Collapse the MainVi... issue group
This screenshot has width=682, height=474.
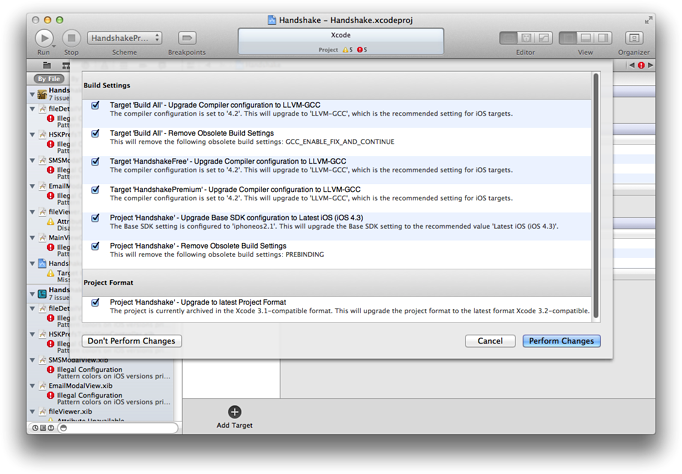(32, 238)
